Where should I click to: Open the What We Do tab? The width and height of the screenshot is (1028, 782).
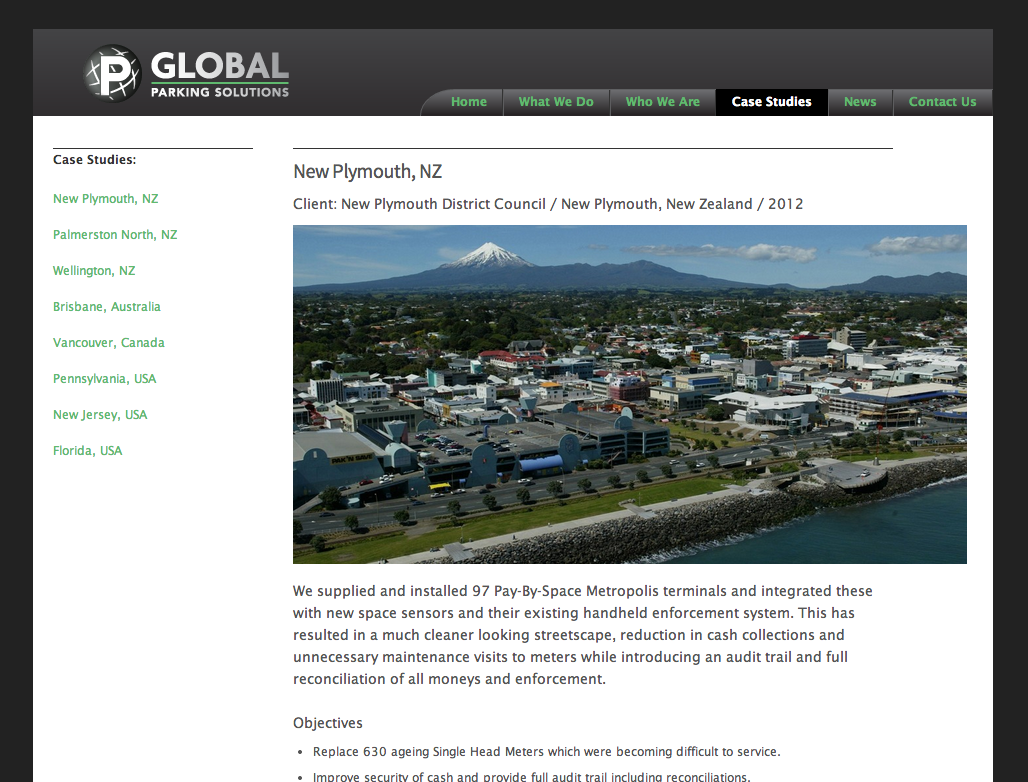click(x=556, y=101)
